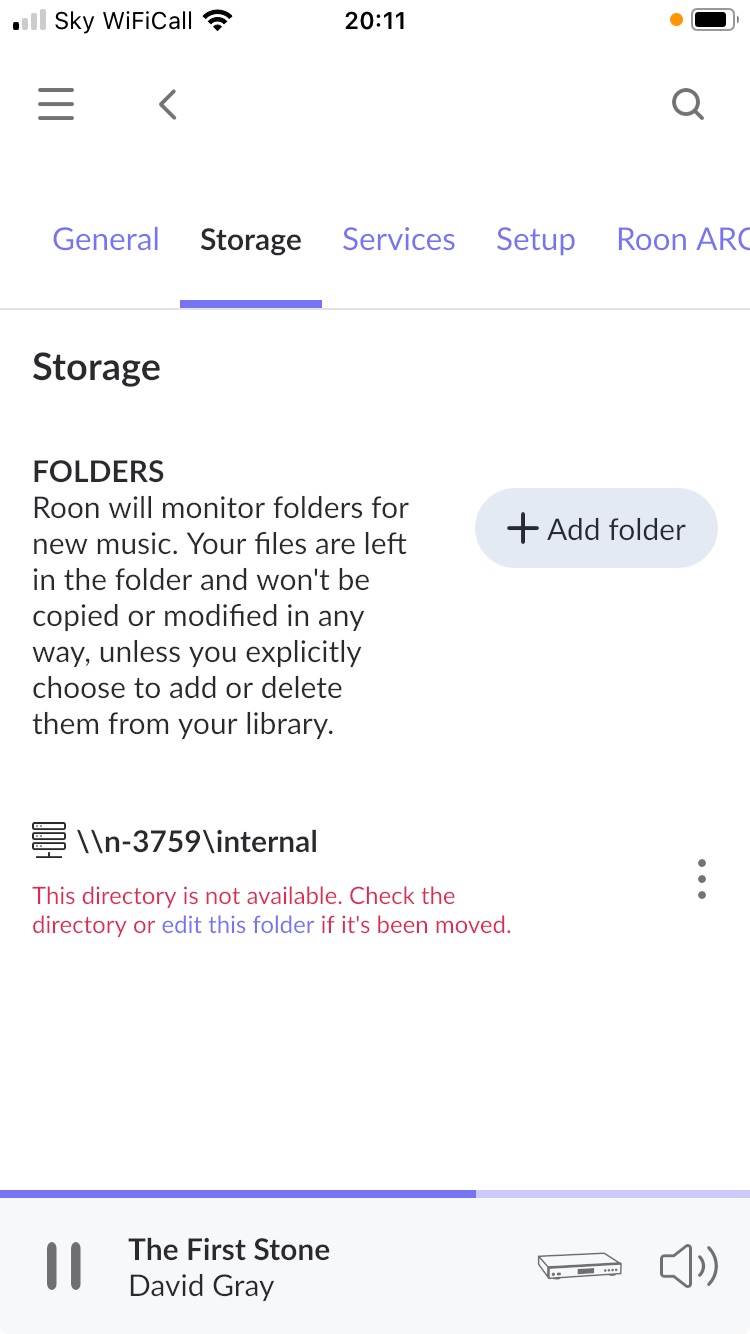Tap the back arrow chevron
Viewport: 750px width, 1334px height.
click(168, 104)
